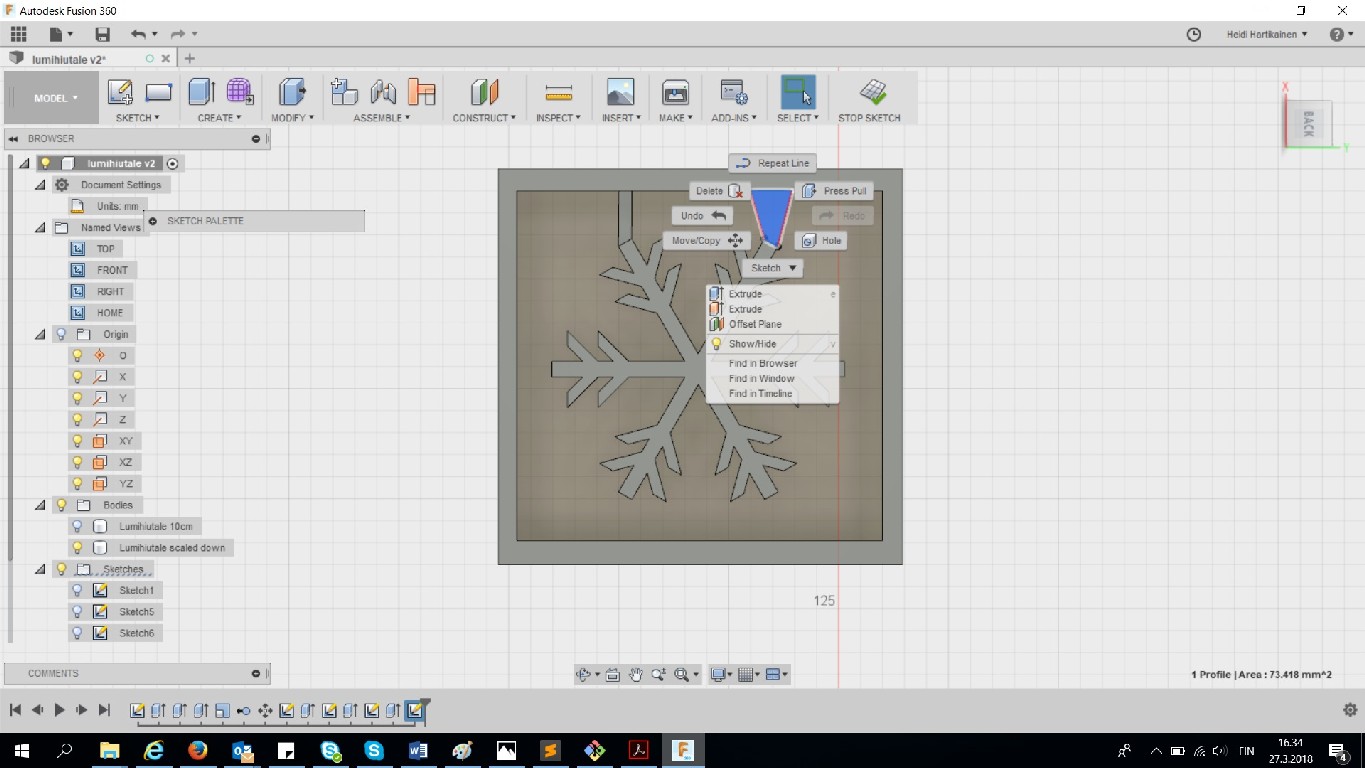Open the Create Form purple icon
Screen dimensions: 1365x768
(240, 93)
